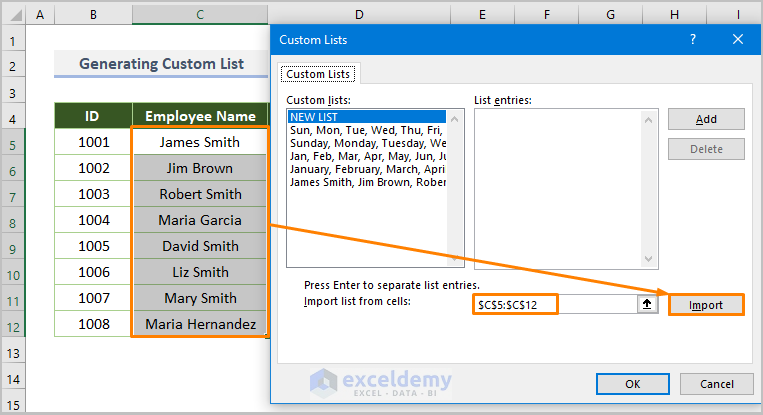The image size is (763, 415).
Task: Close the Custom Lists dialog
Action: click(x=738, y=39)
